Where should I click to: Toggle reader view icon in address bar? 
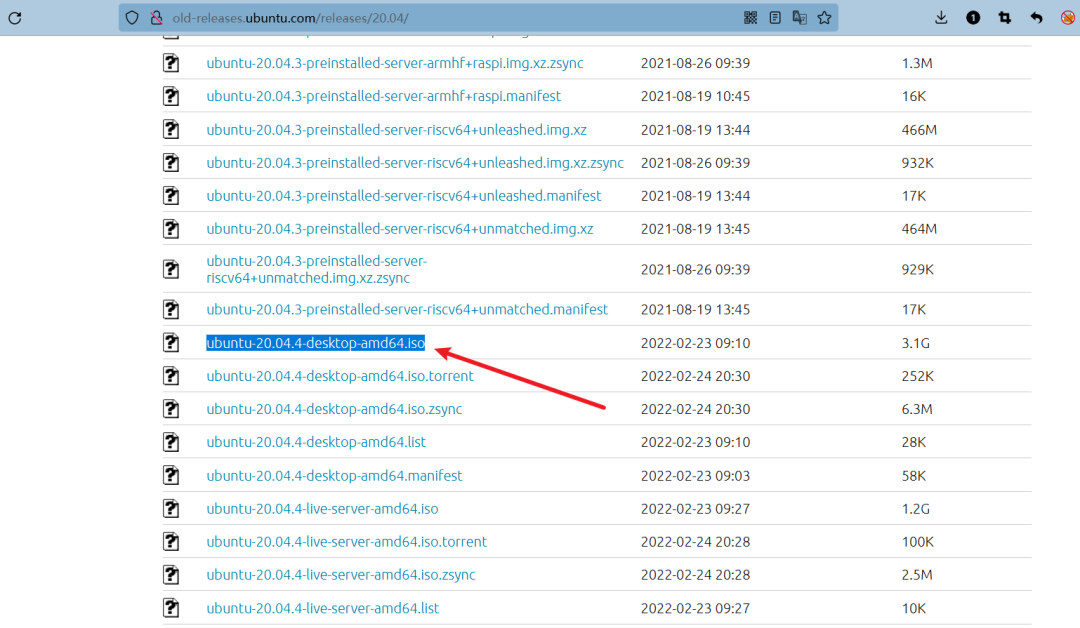775,18
